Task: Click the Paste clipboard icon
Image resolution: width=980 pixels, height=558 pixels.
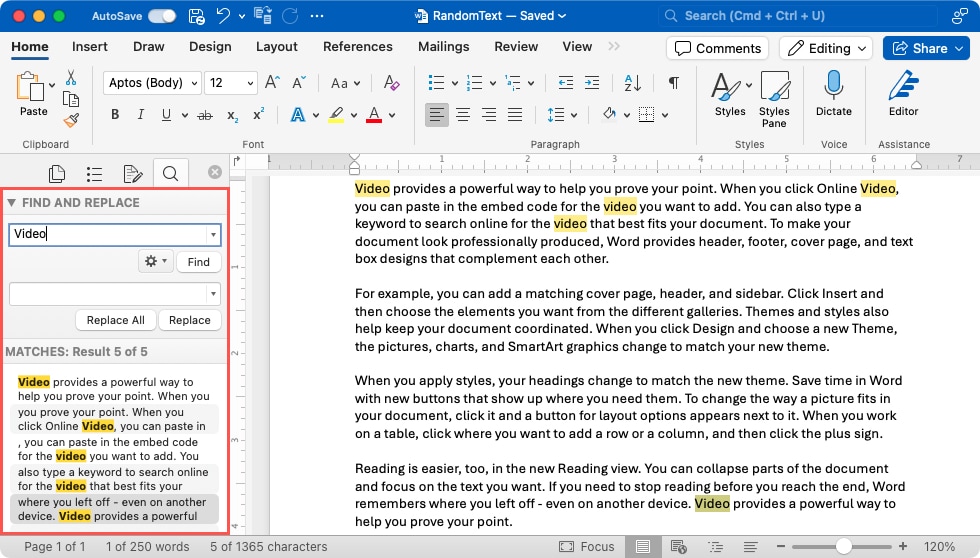Action: [x=29, y=86]
